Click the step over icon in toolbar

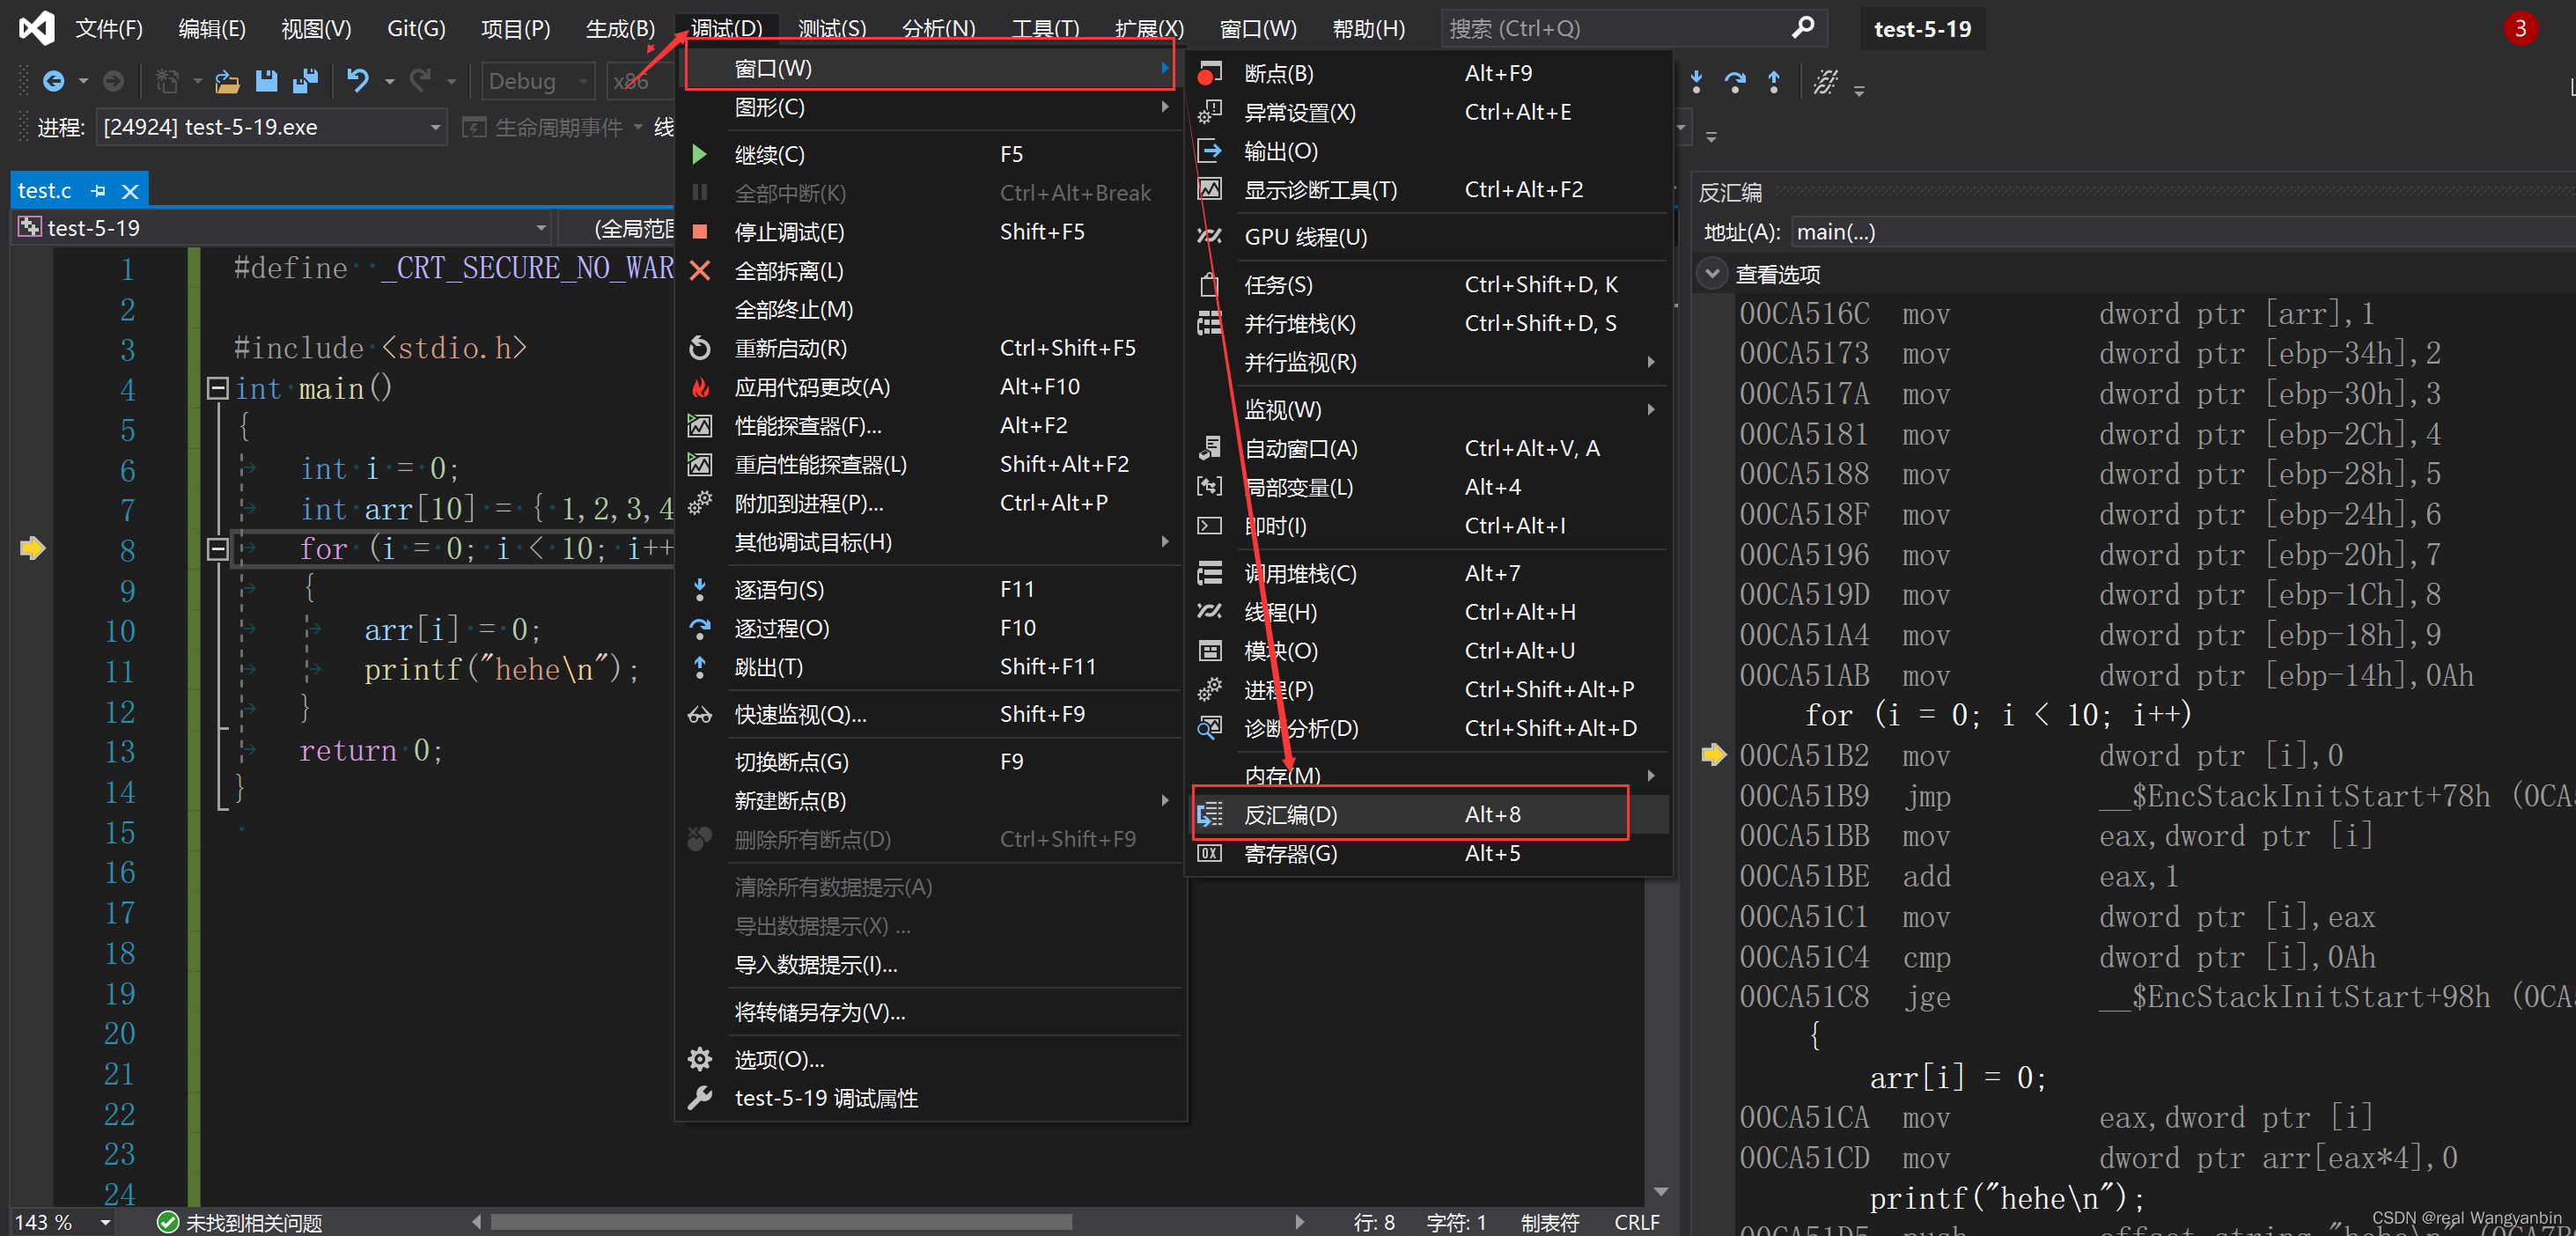coord(1734,82)
